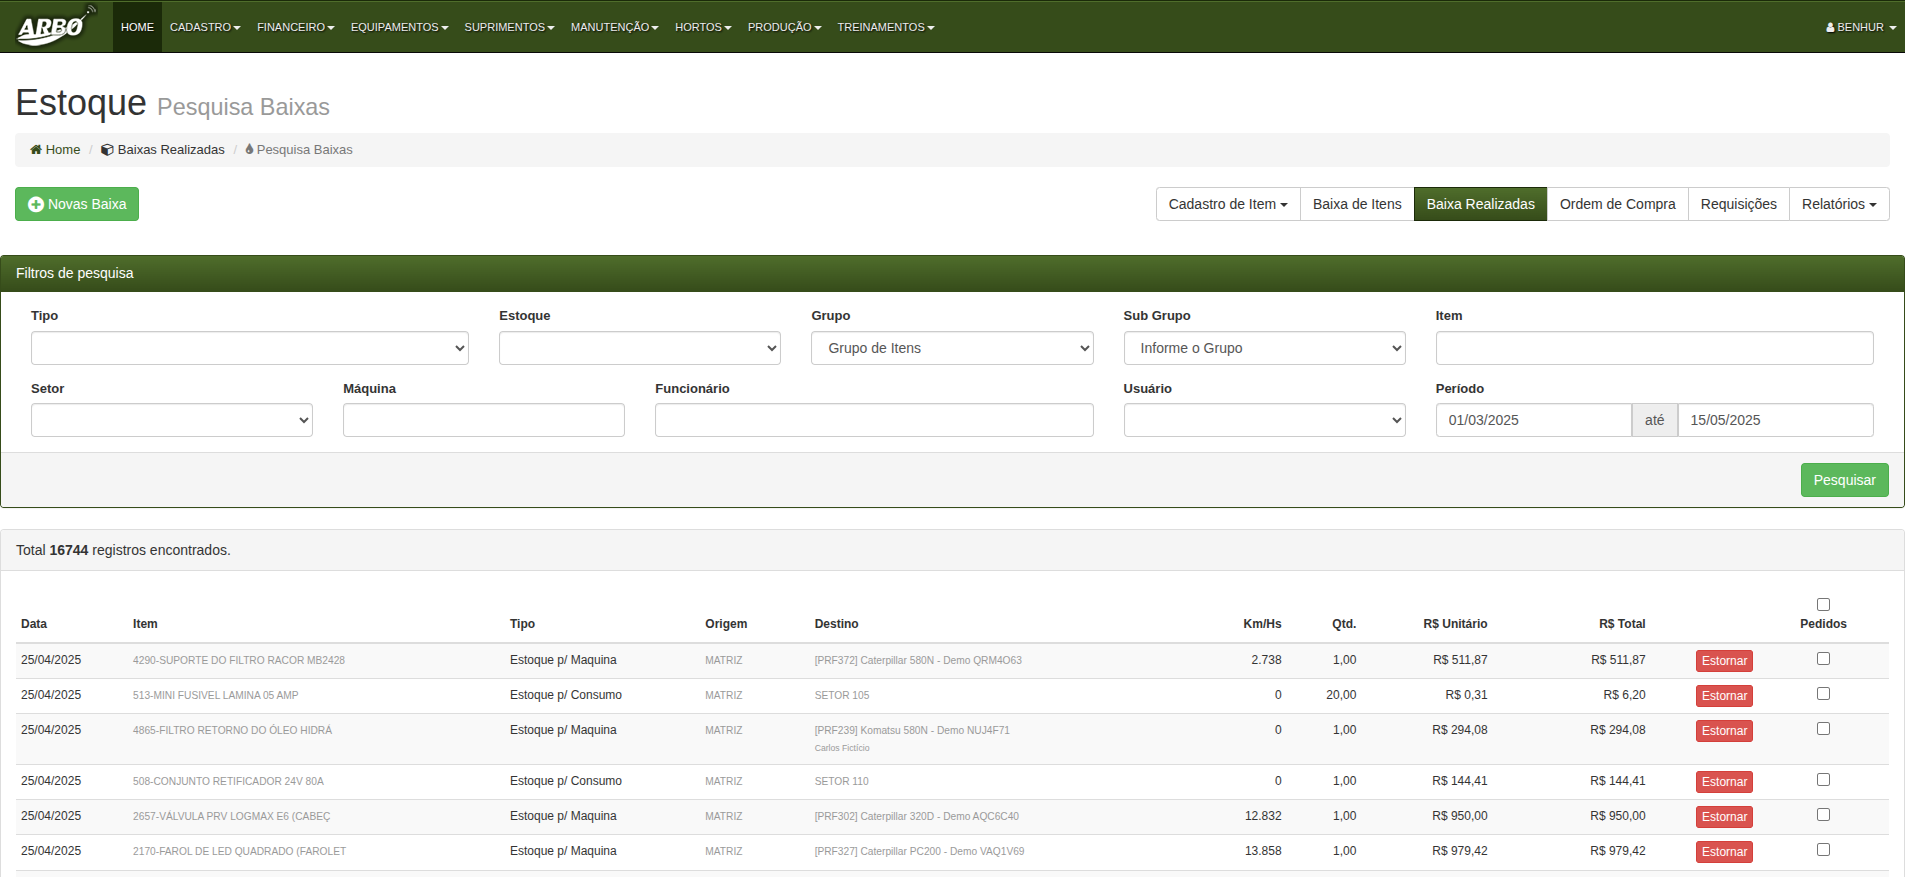Click the Home house icon in breadcrumb
1905x877 pixels.
[x=36, y=150]
